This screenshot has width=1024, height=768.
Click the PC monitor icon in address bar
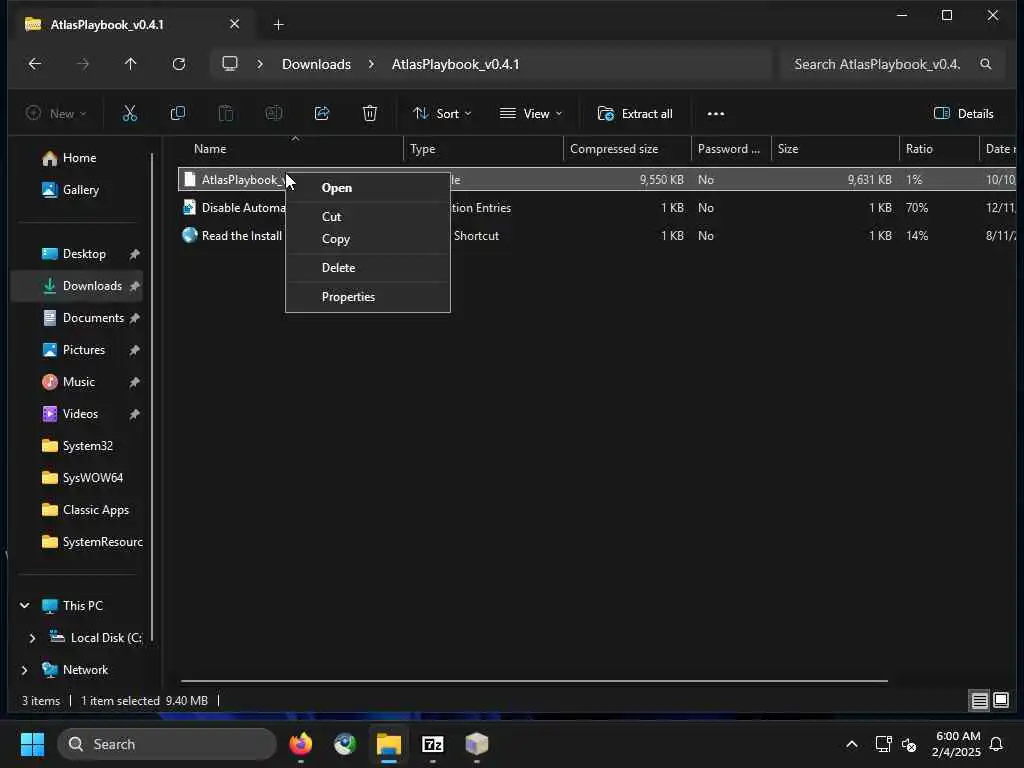pos(230,64)
